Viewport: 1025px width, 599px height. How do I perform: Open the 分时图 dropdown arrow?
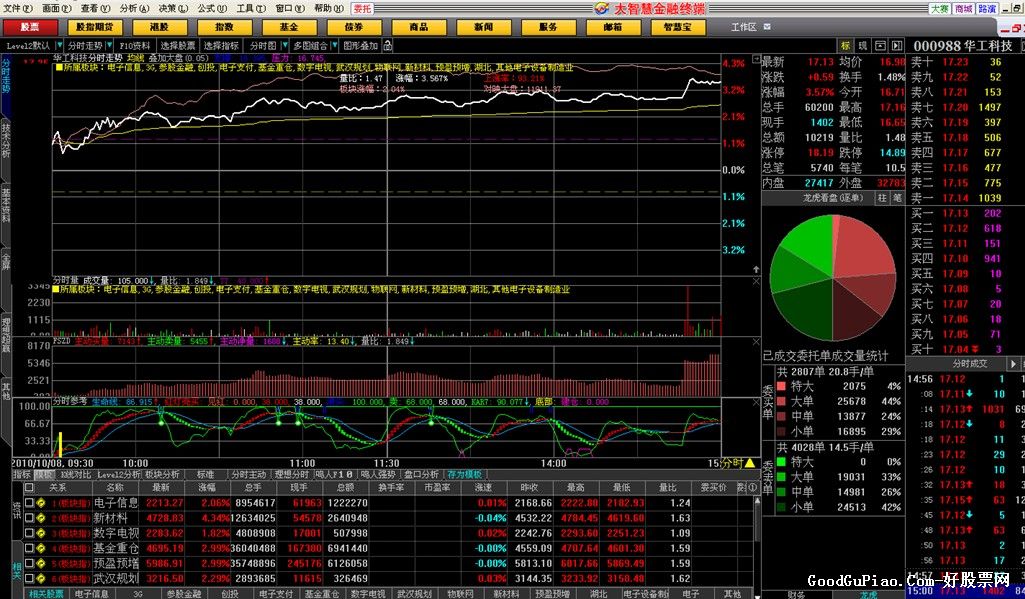point(285,45)
